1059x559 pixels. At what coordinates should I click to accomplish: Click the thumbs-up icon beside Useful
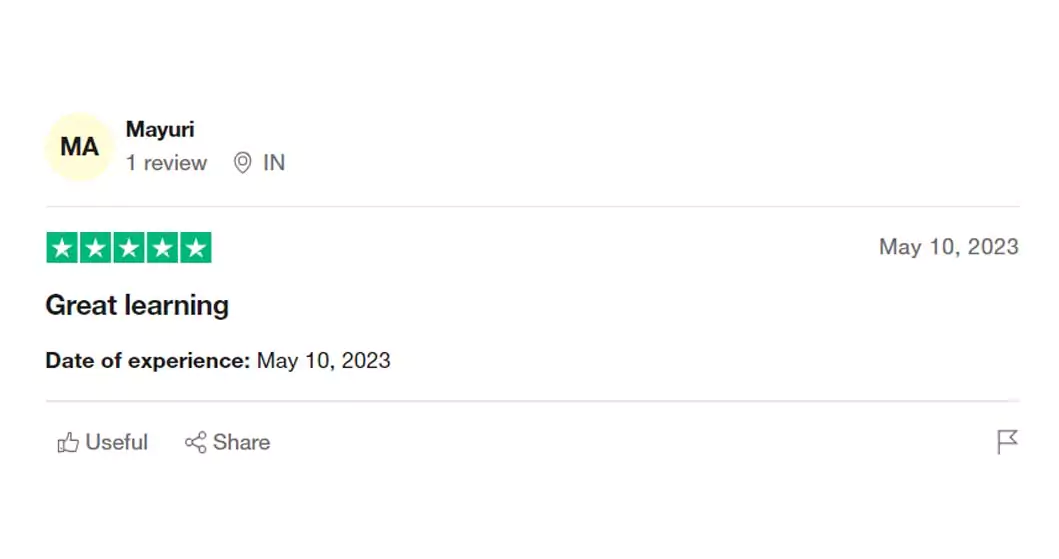coord(68,443)
